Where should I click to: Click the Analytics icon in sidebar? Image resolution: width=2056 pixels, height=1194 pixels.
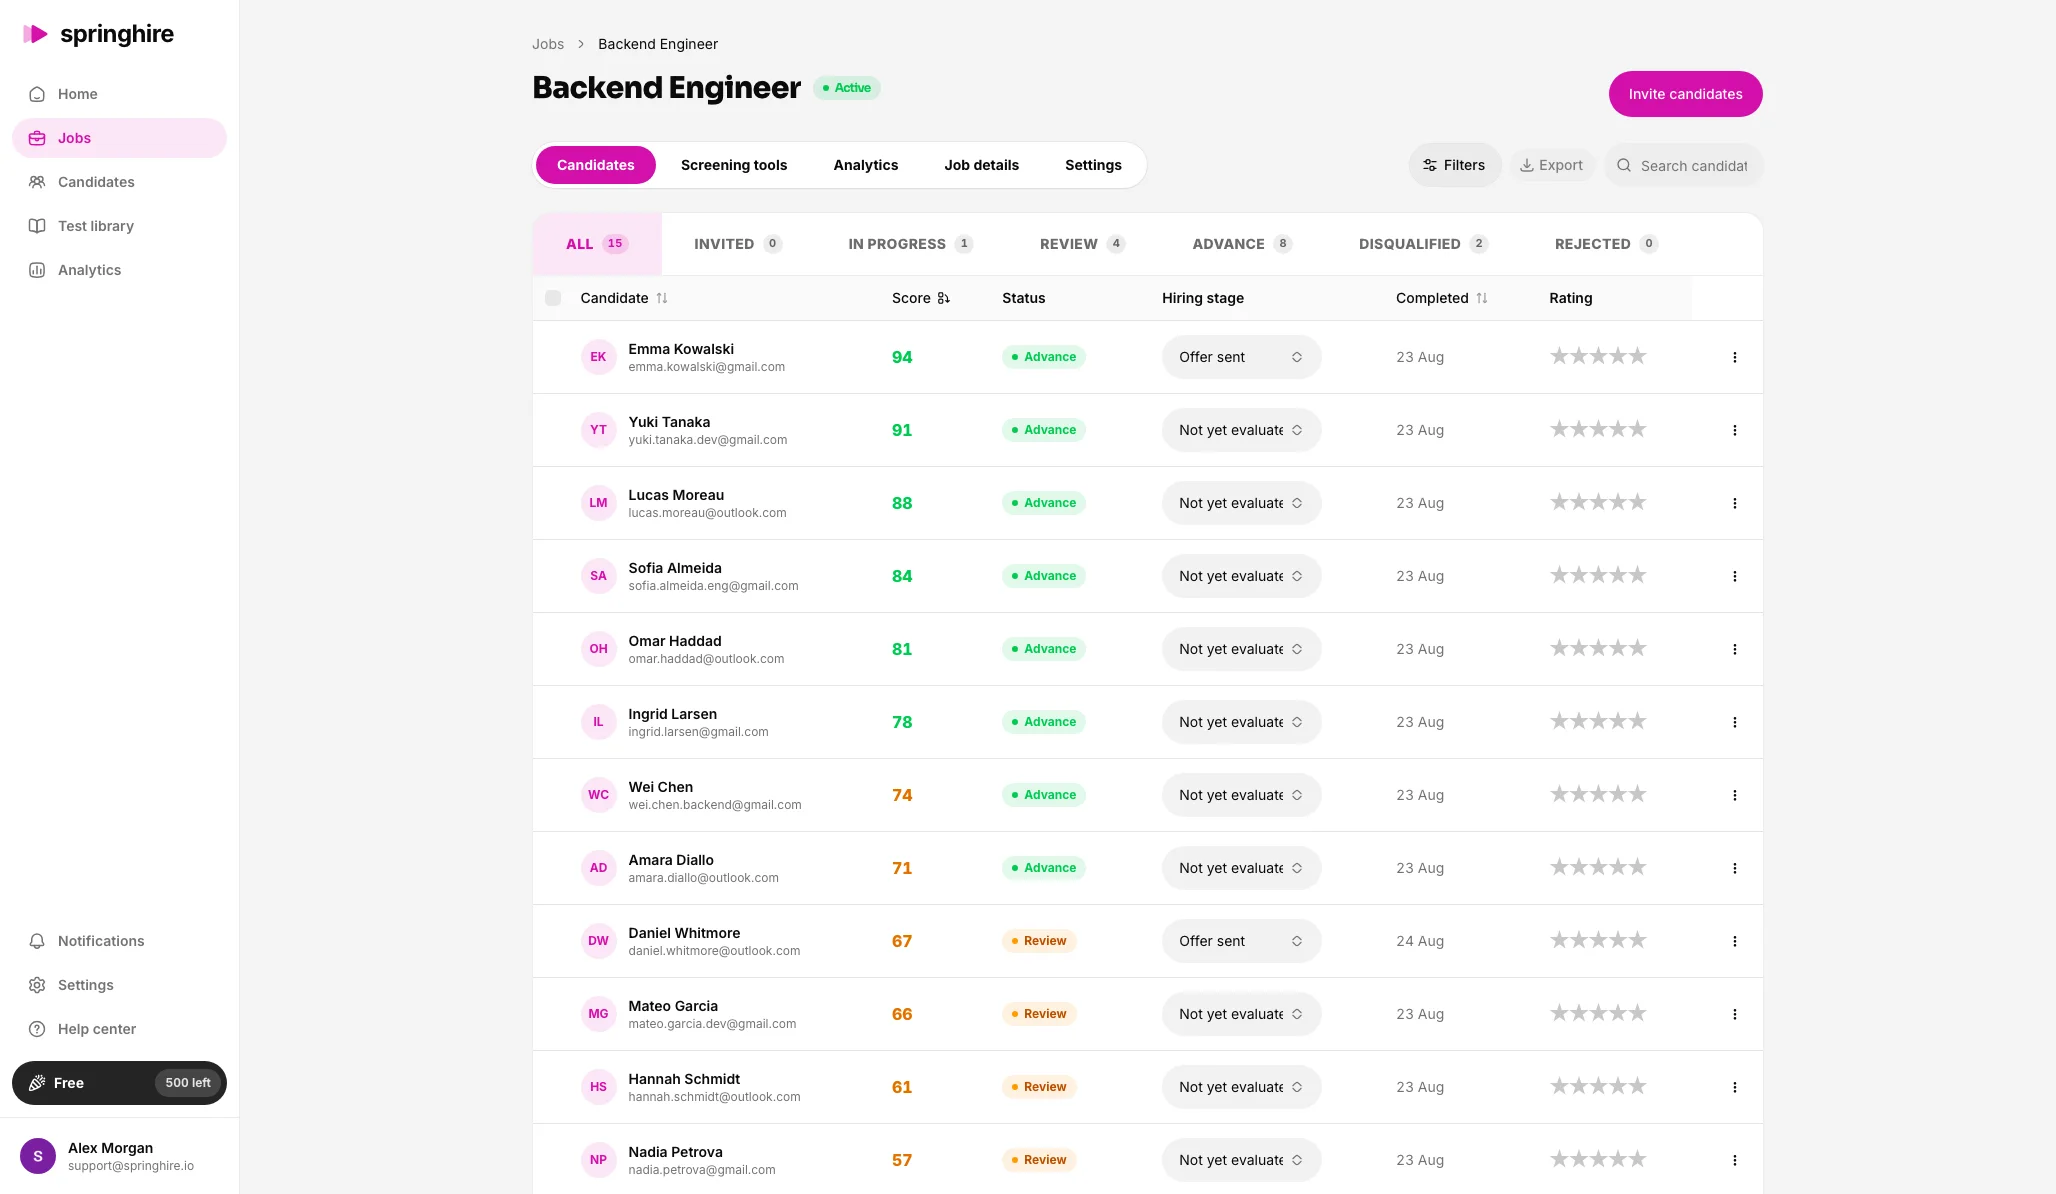pyautogui.click(x=37, y=270)
